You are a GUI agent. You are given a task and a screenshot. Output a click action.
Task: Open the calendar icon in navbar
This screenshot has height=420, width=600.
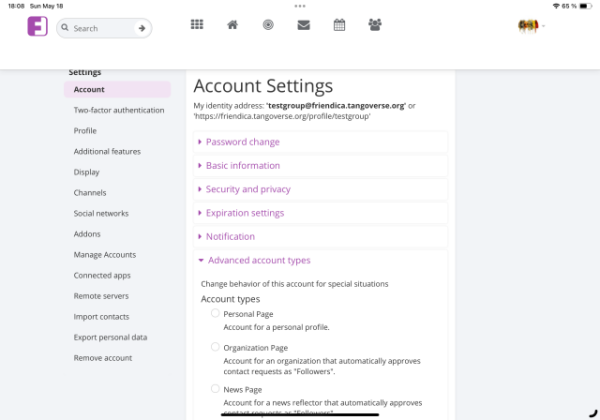click(x=339, y=25)
